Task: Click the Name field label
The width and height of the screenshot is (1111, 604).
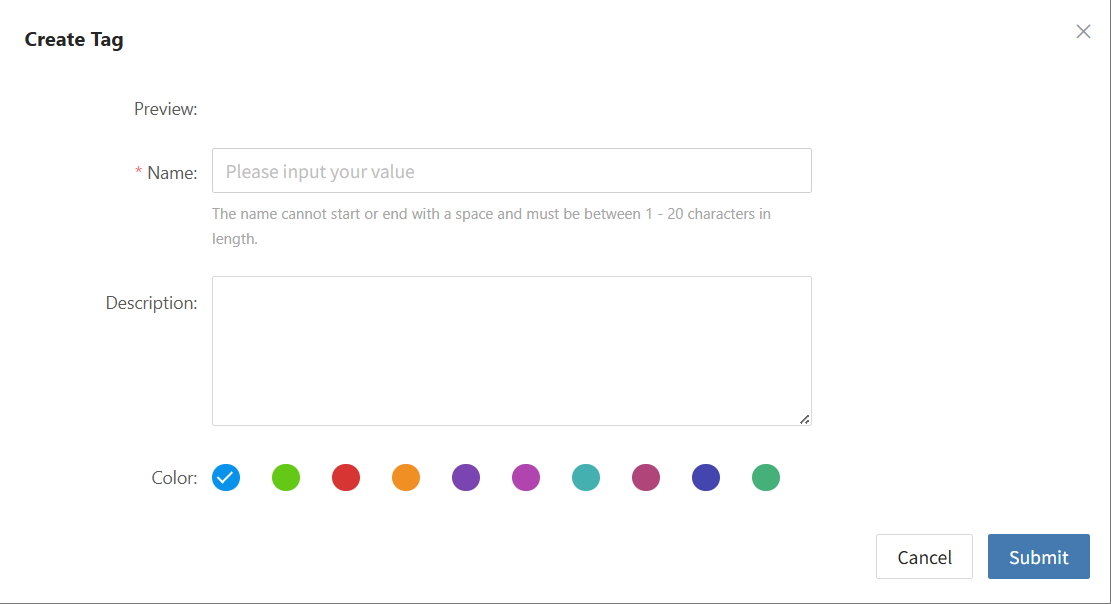Action: (x=171, y=172)
